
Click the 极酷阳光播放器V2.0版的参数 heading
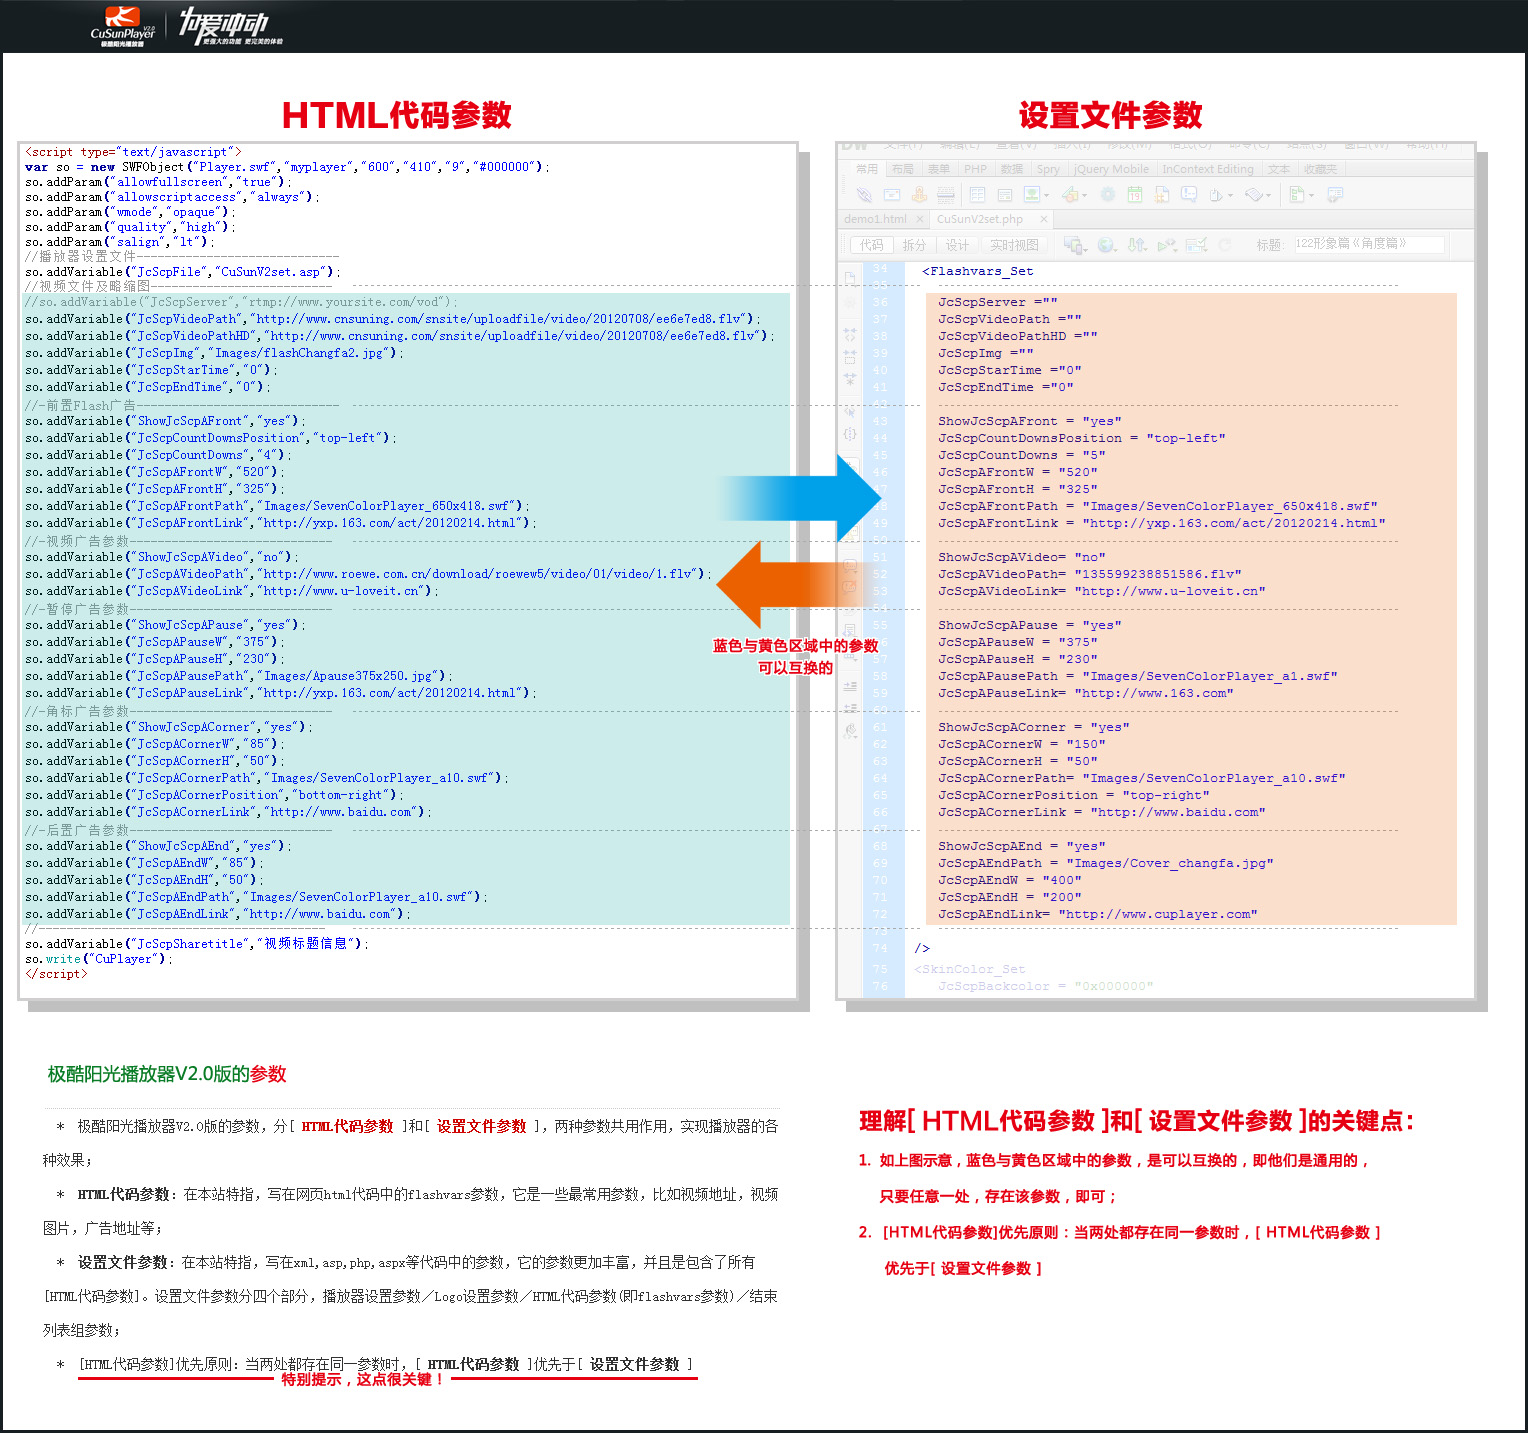(167, 1074)
